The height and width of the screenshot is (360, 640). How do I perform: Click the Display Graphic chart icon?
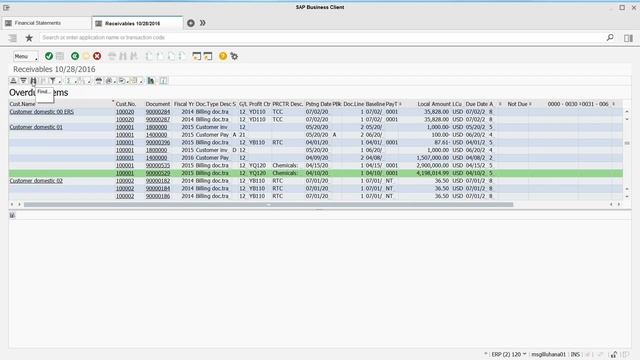click(151, 81)
